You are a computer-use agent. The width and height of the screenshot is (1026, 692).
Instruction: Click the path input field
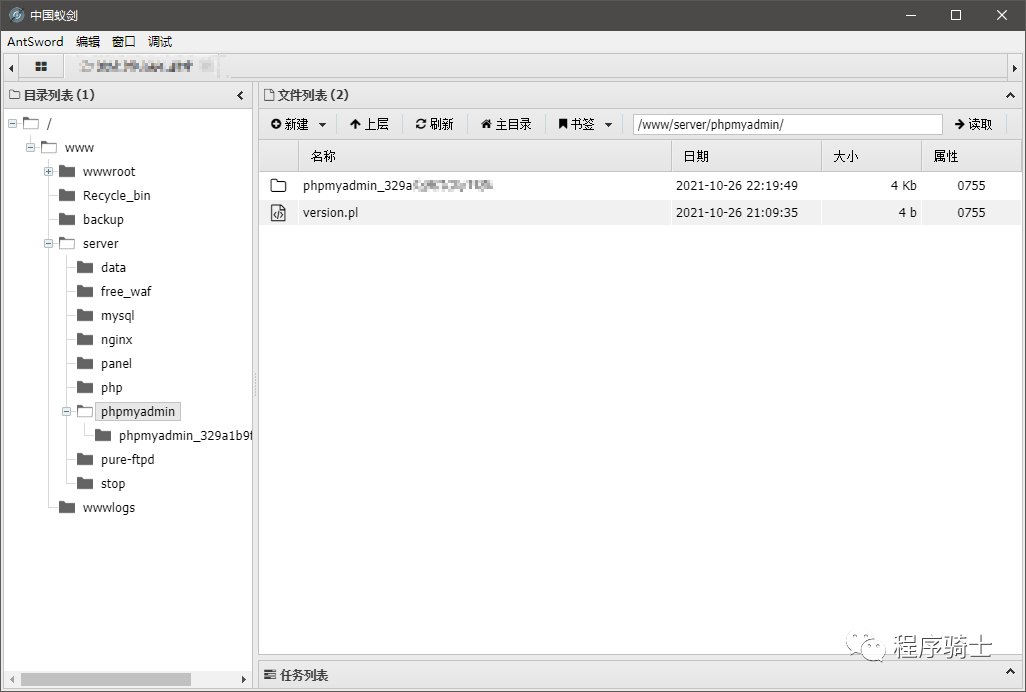click(787, 124)
